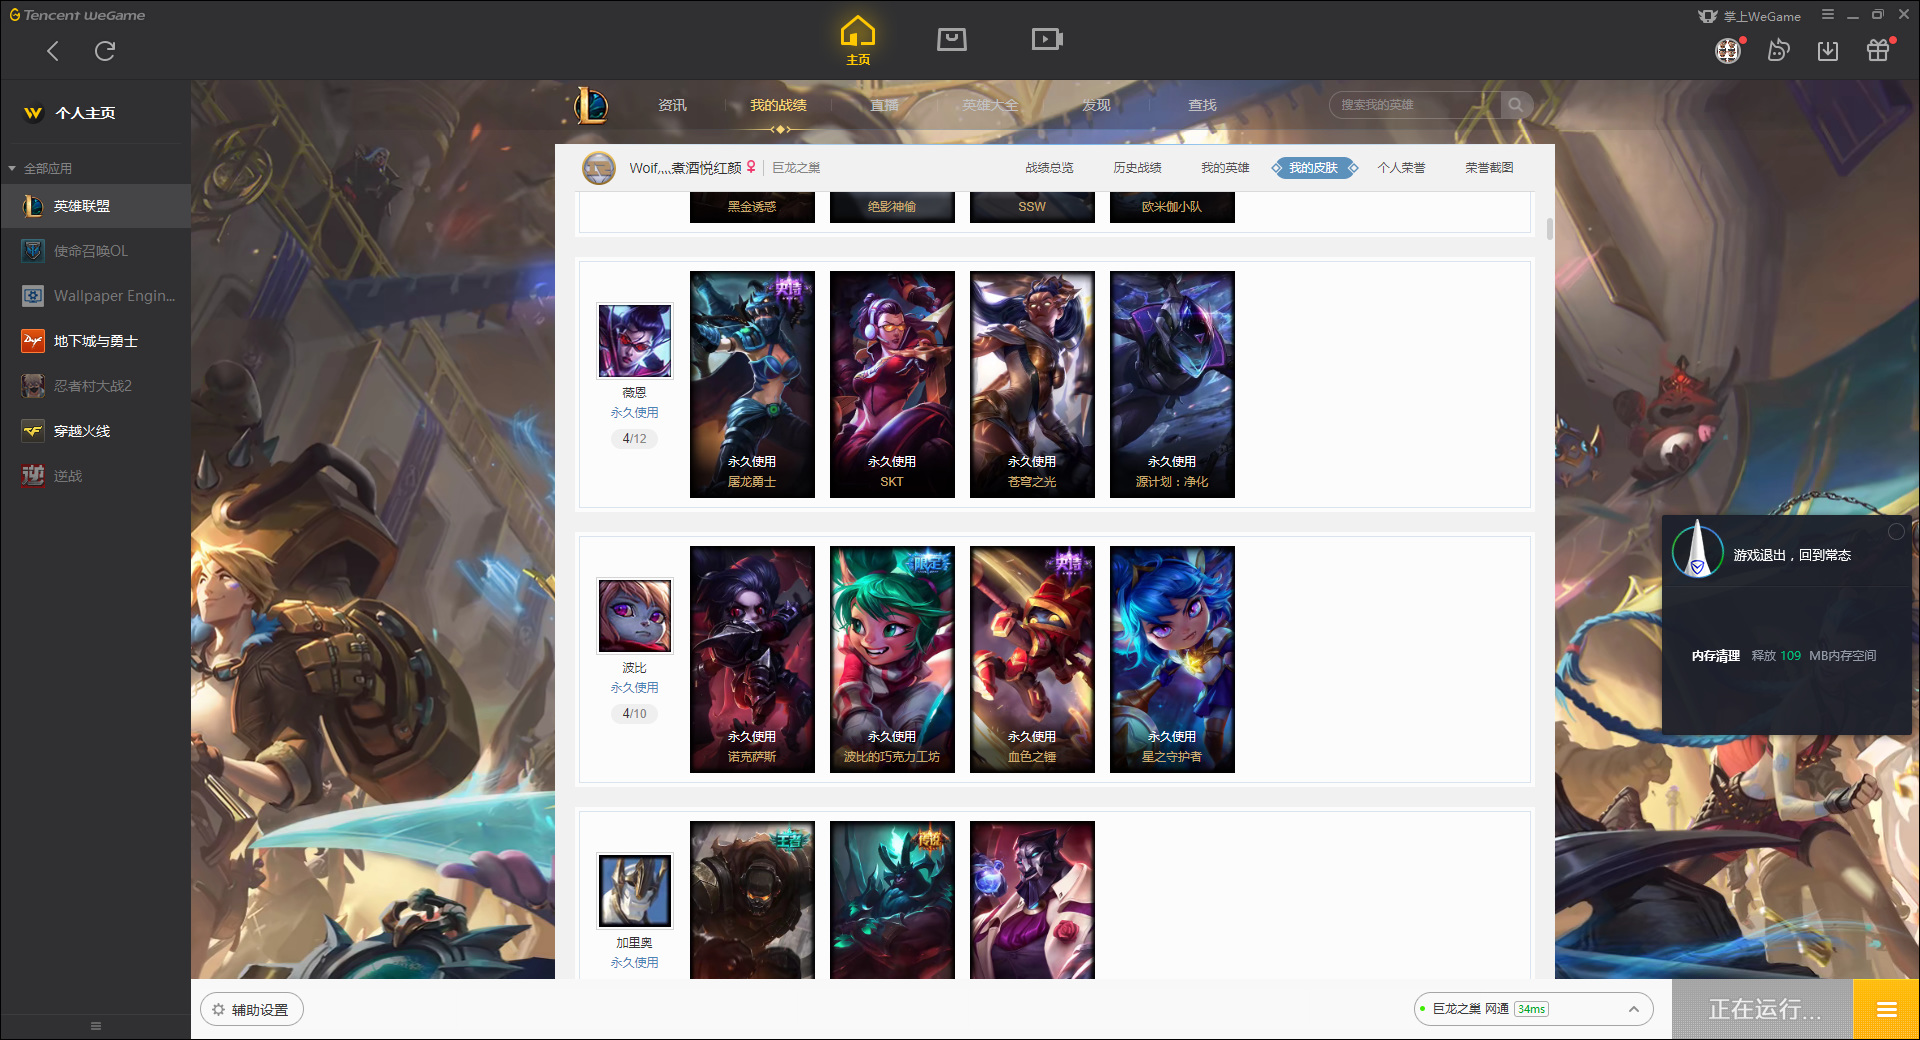Open the 苍穹之光 skin card
This screenshot has height=1040, width=1920.
tap(1032, 384)
